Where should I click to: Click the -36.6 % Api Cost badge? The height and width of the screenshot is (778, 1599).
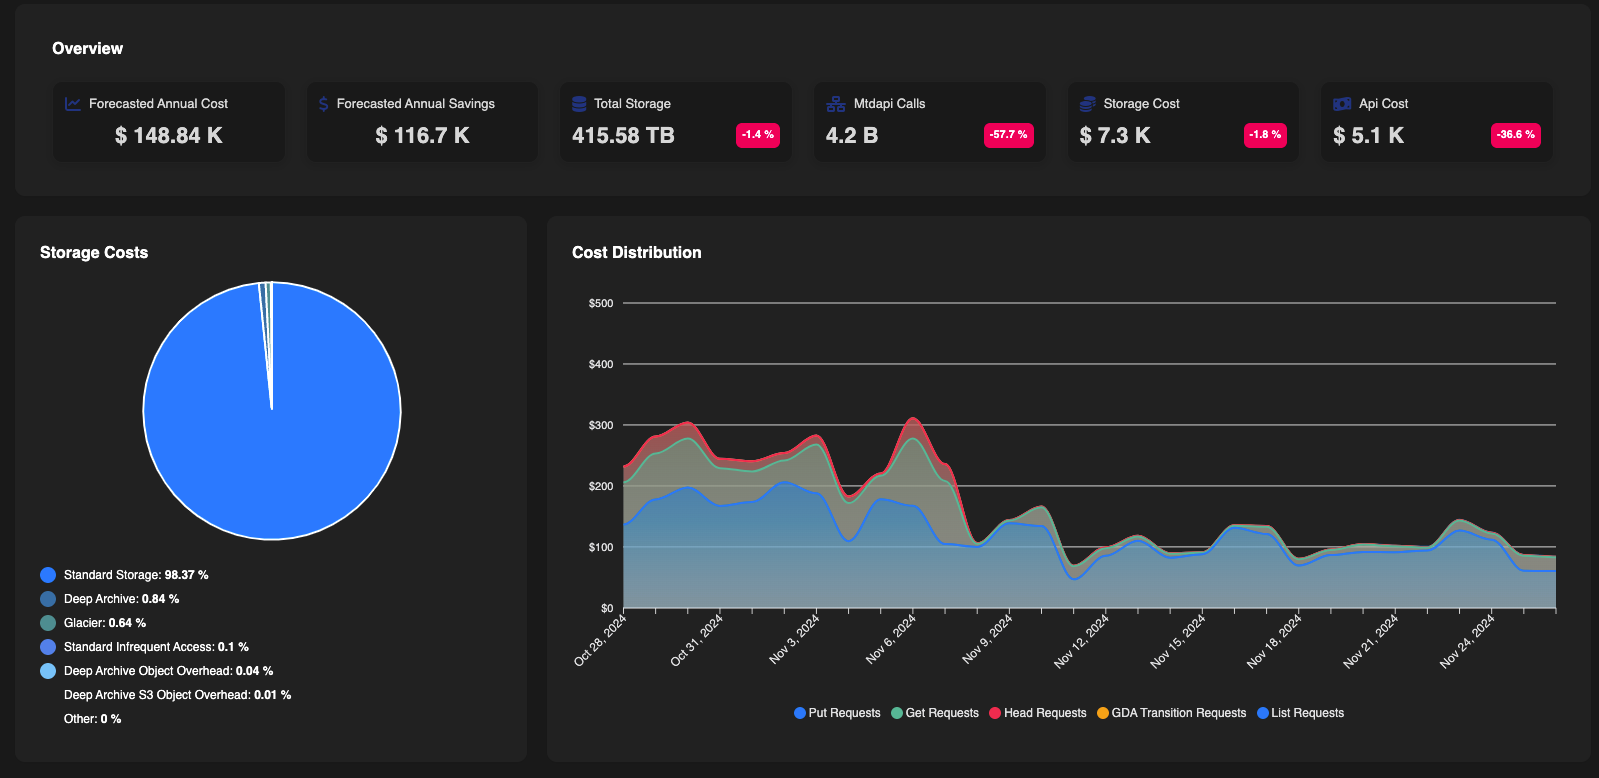click(1516, 135)
